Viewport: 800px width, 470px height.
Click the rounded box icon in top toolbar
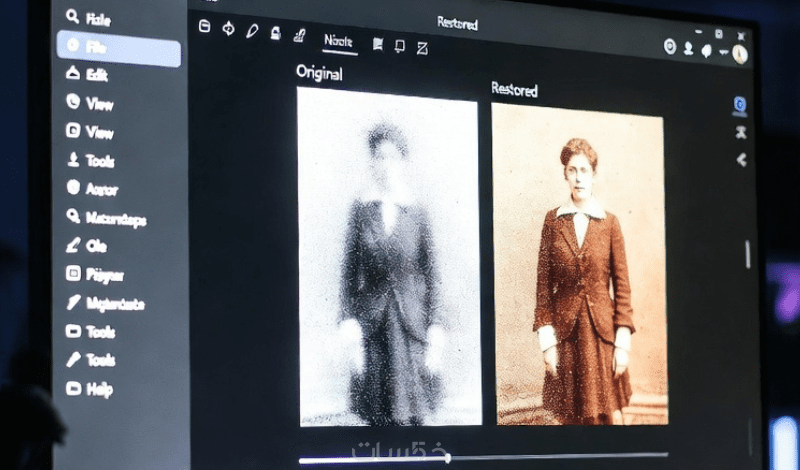point(205,27)
